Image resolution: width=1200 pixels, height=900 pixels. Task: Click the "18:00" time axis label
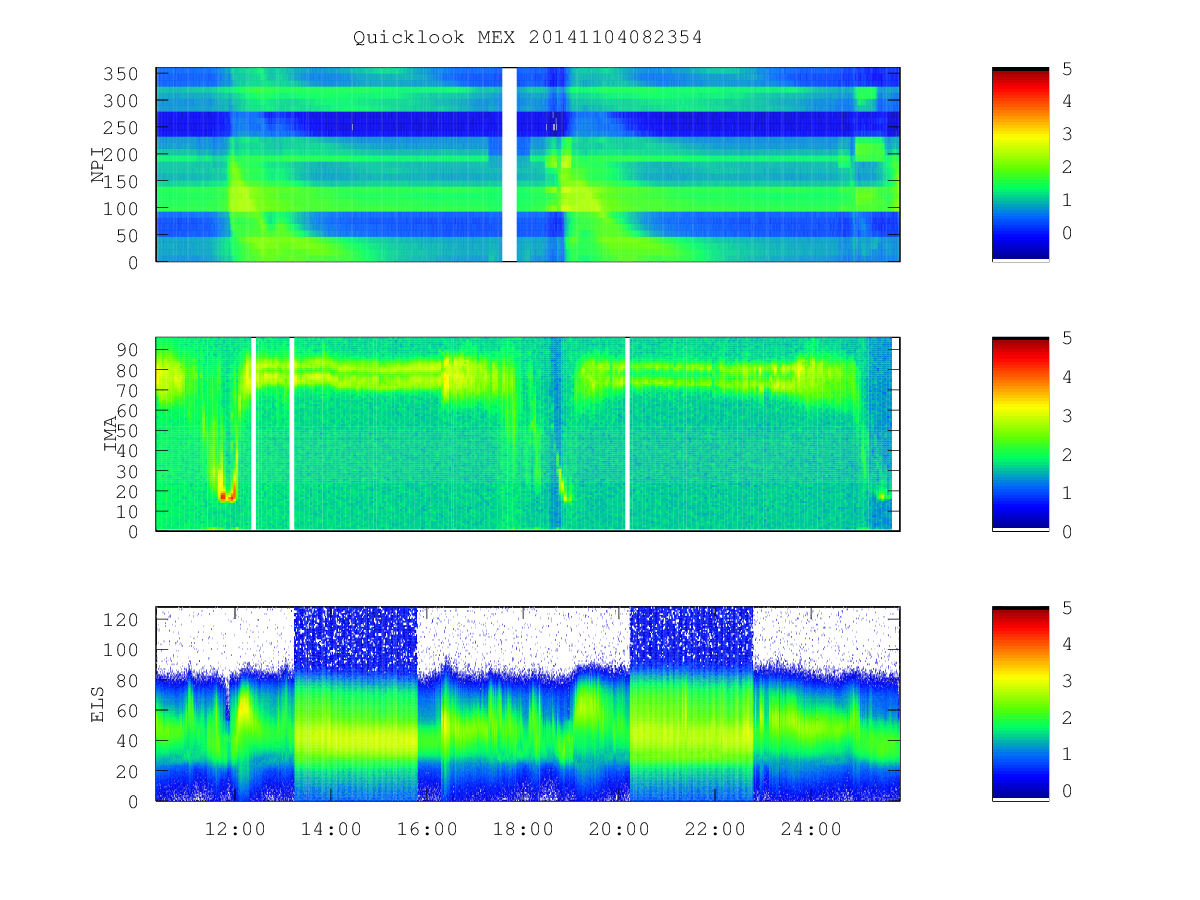coord(524,829)
